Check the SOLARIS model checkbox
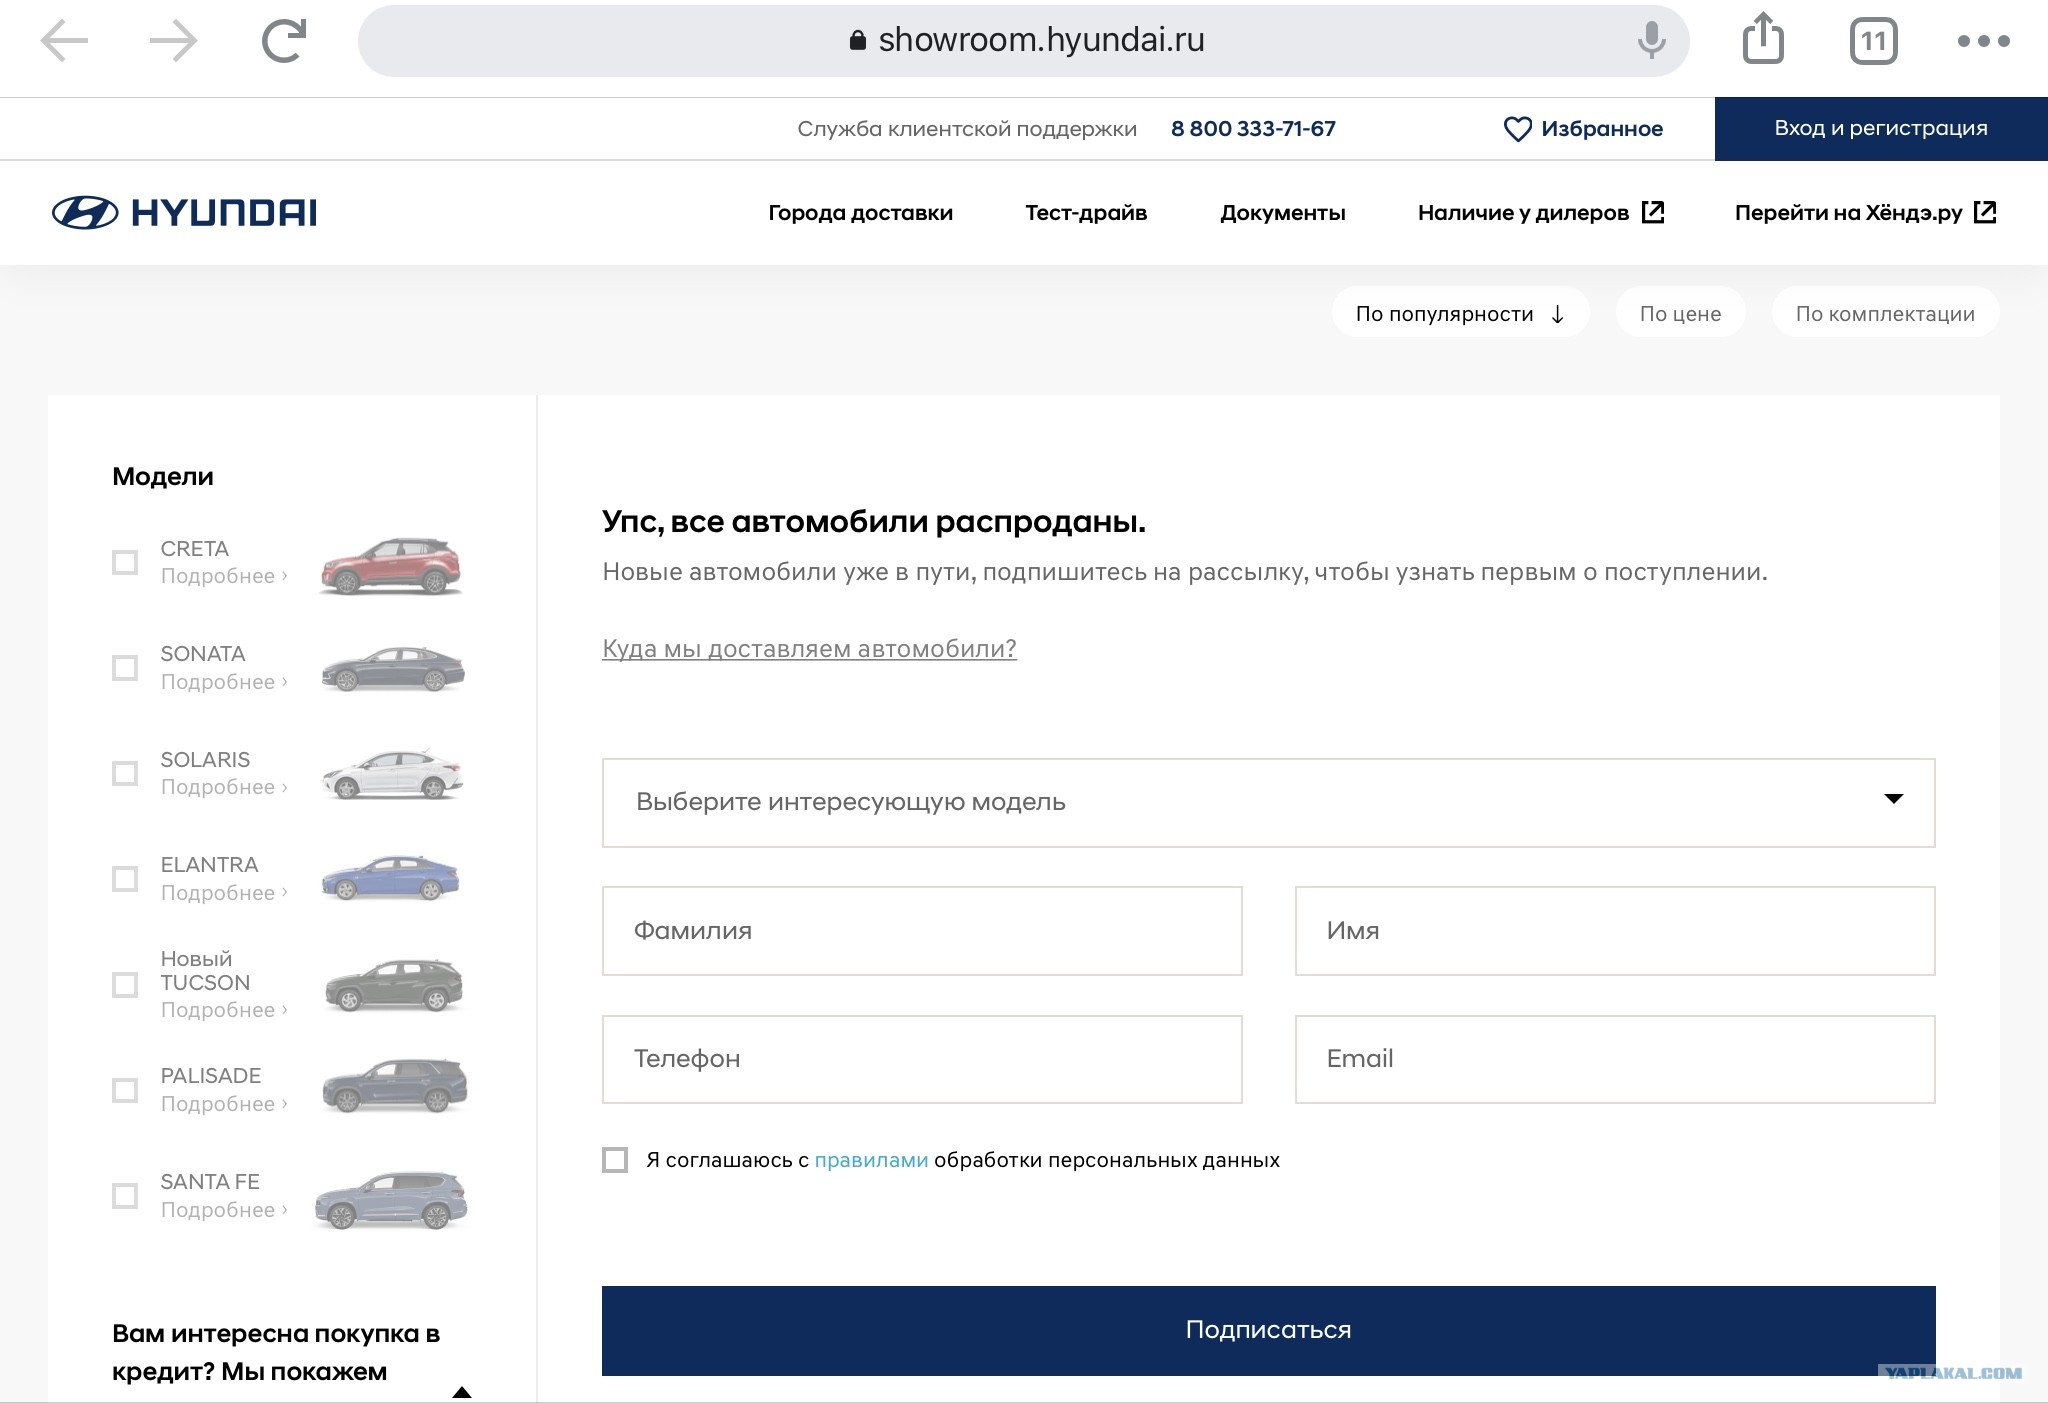Viewport: 2048px width, 1403px height. click(125, 773)
